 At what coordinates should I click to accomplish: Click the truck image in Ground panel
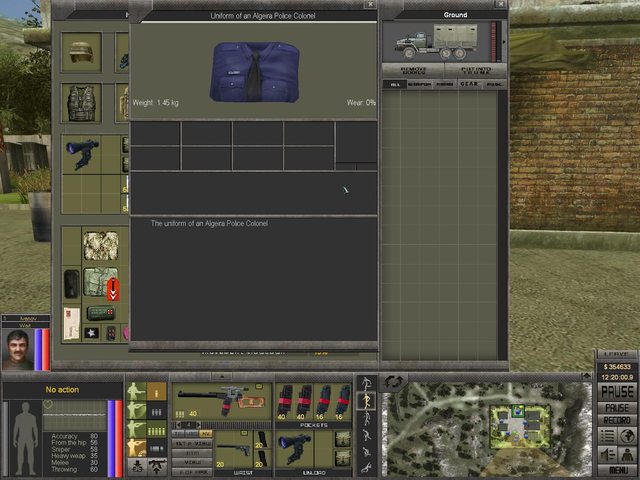436,42
